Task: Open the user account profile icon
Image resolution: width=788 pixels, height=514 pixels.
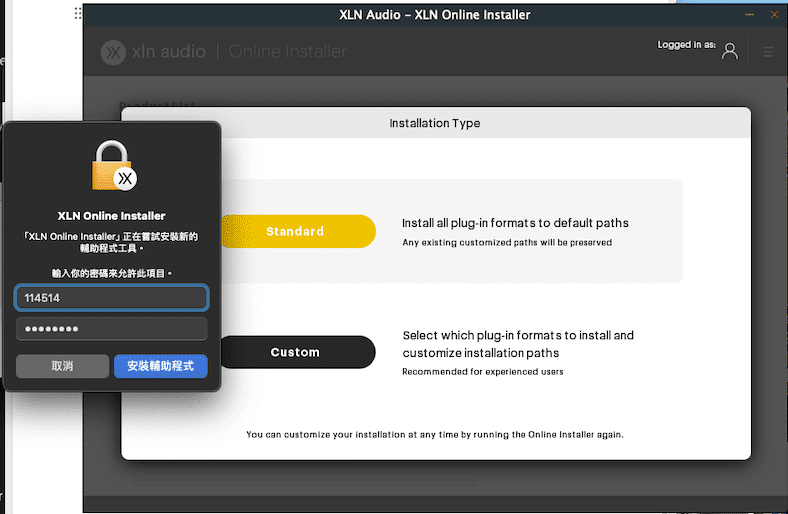Action: click(x=730, y=51)
